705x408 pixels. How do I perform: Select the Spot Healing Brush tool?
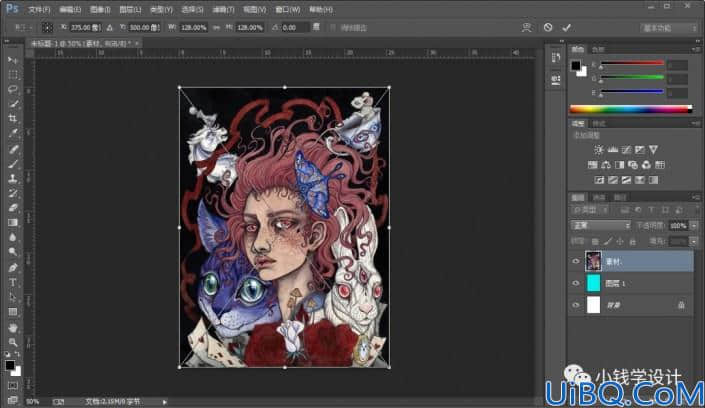point(13,149)
